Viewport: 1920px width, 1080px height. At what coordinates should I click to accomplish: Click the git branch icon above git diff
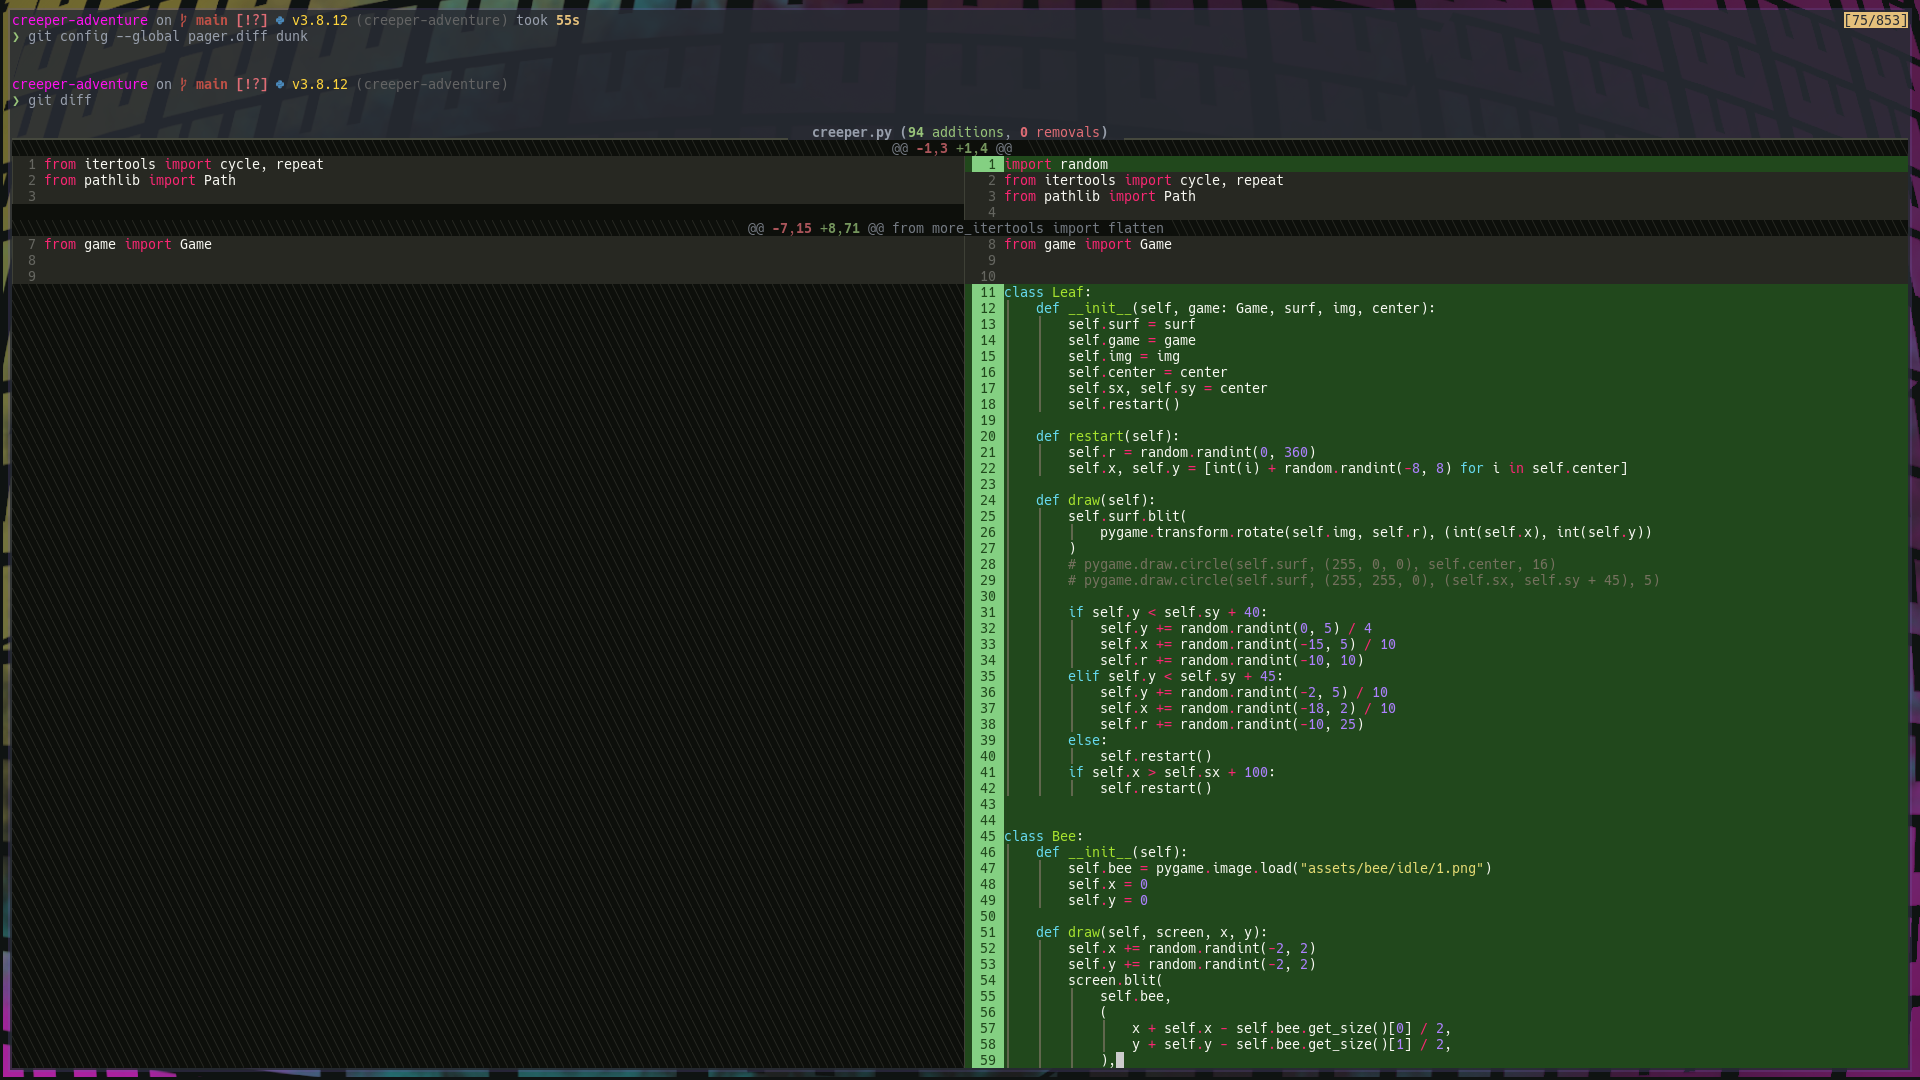click(183, 84)
